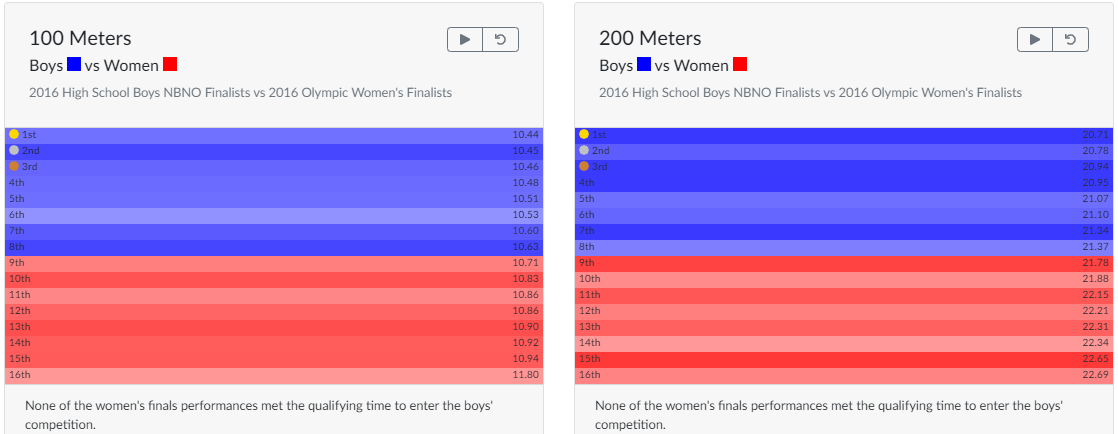The height and width of the screenshot is (434, 1118).
Task: Click the blue Boys swatch in 200 Meters
Action: (644, 65)
